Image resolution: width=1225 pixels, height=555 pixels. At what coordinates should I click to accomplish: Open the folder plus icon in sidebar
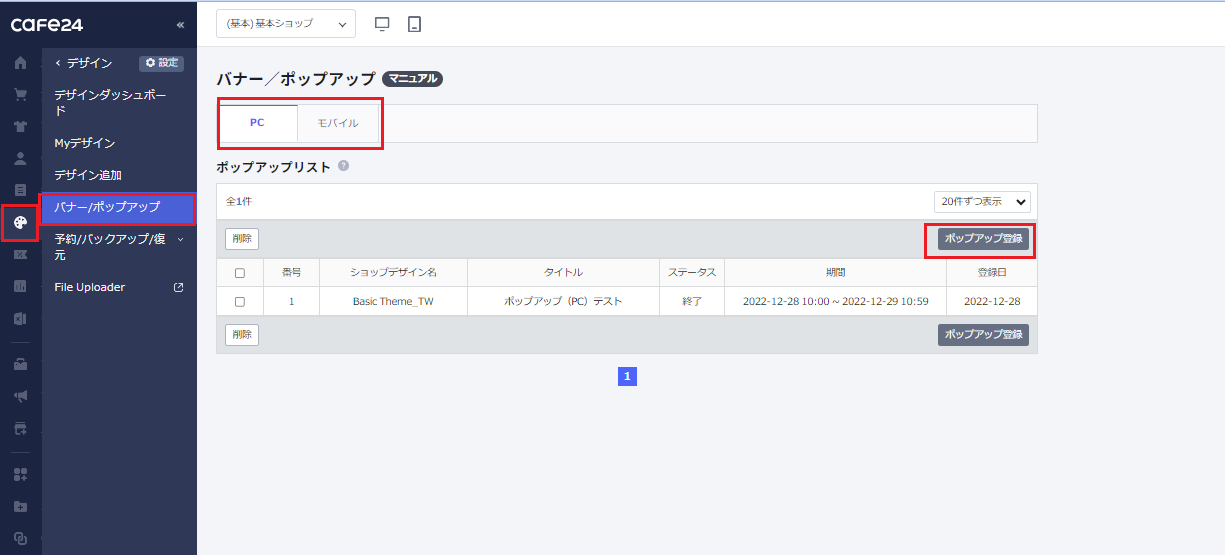click(x=20, y=506)
